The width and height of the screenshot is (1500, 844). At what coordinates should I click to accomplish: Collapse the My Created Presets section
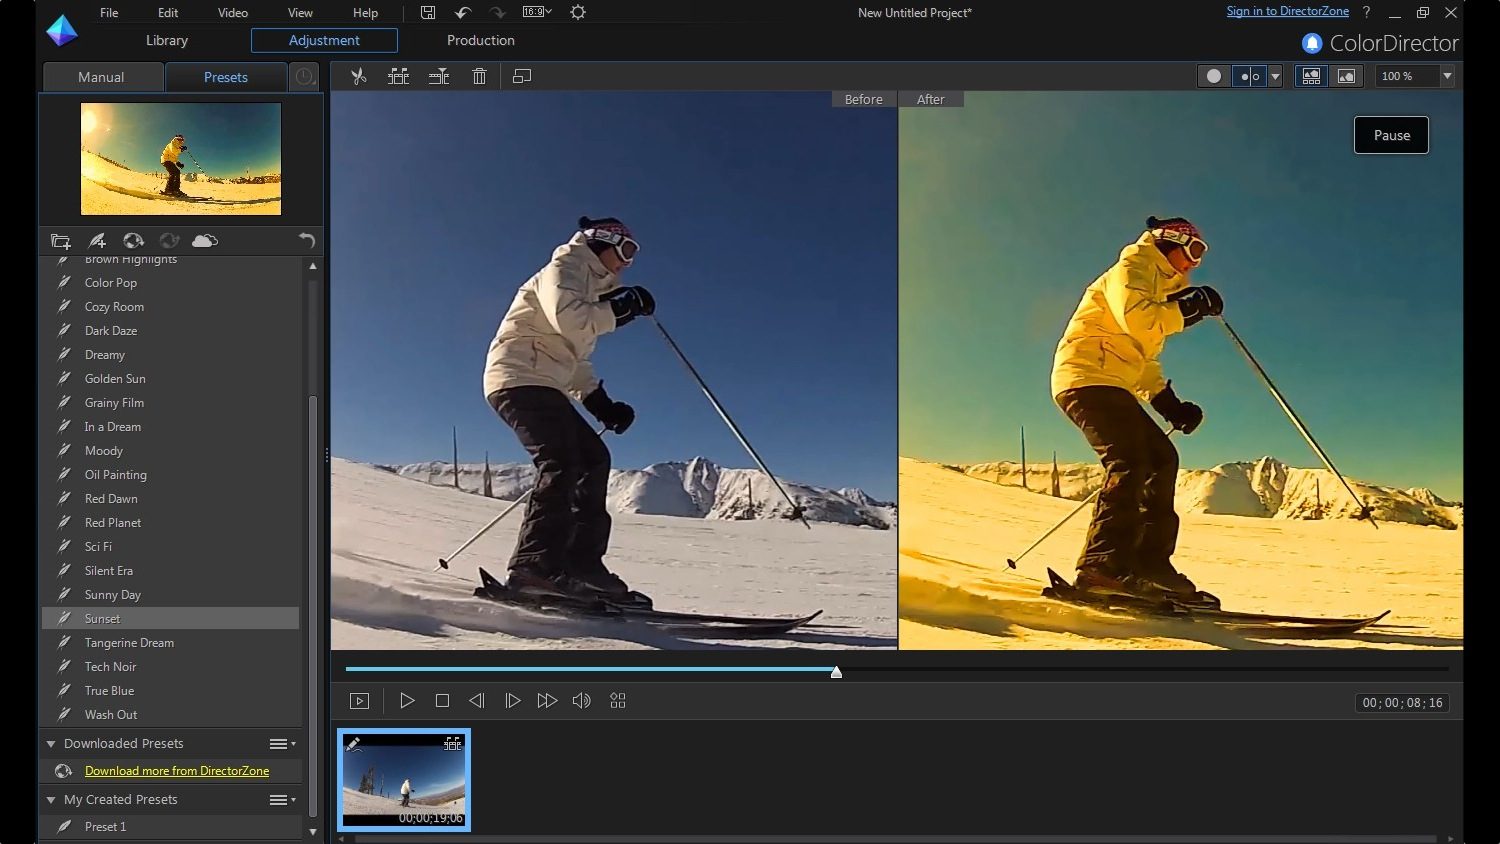(51, 800)
